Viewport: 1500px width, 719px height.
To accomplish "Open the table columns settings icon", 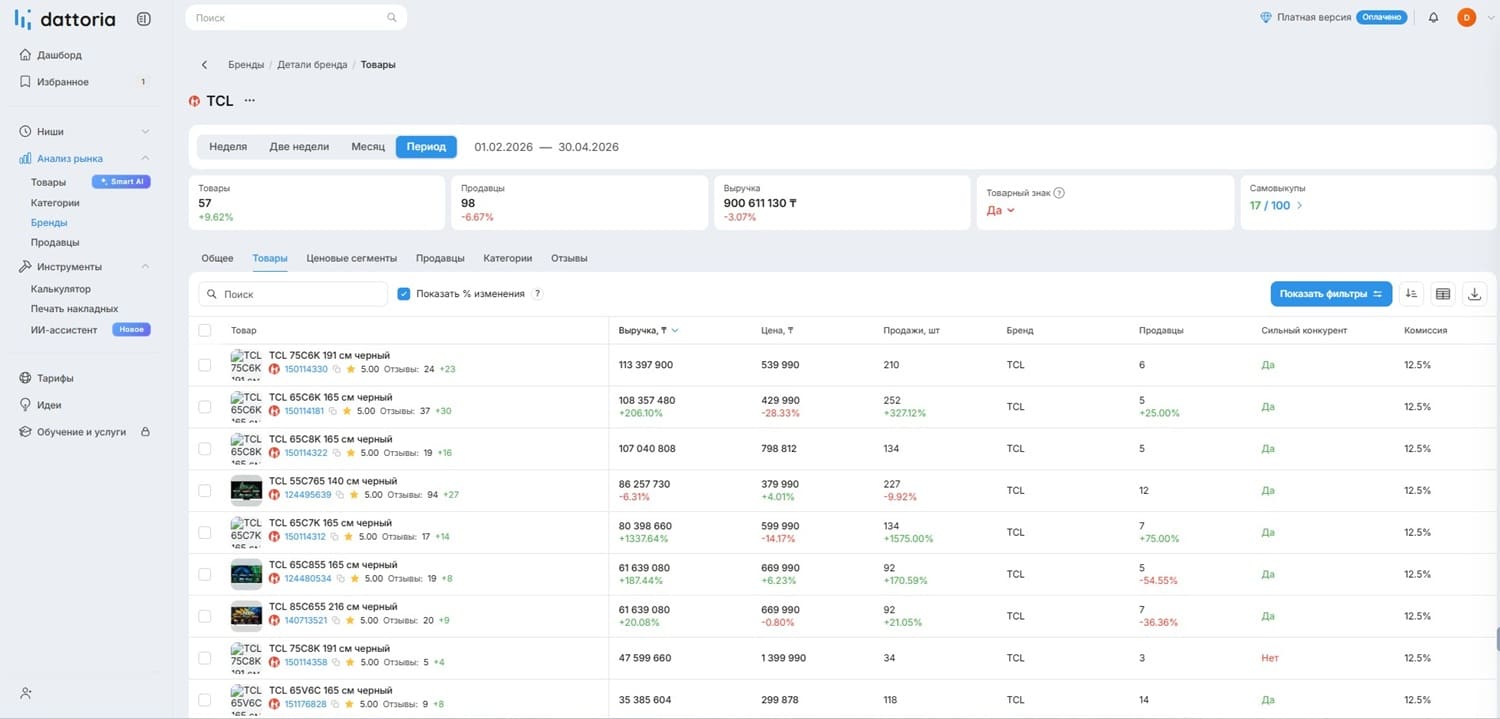I will coord(1443,294).
